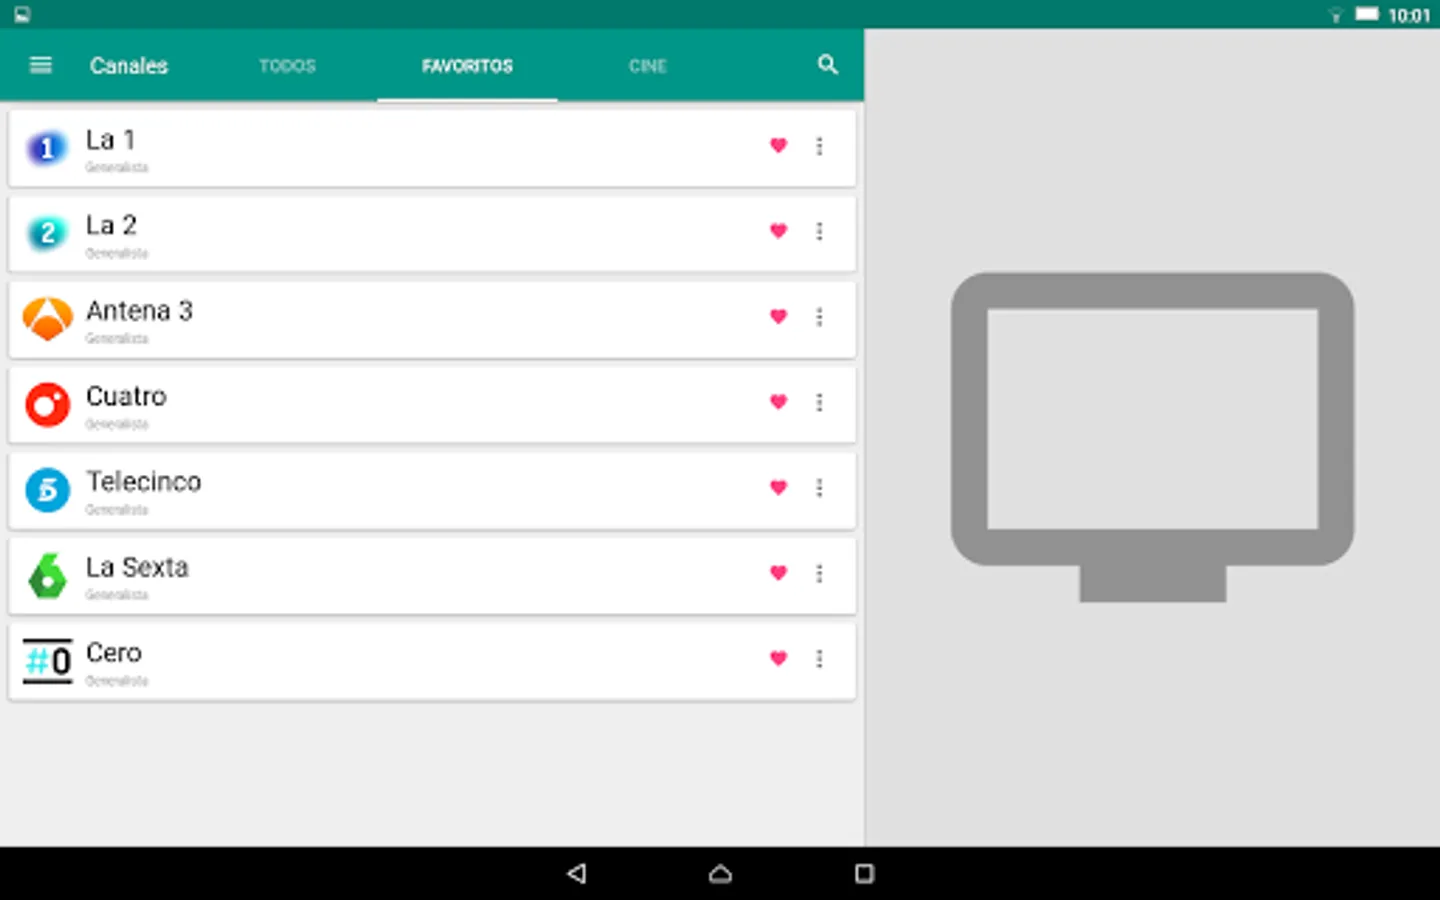Click the Generalista label under La 1

pos(116,167)
